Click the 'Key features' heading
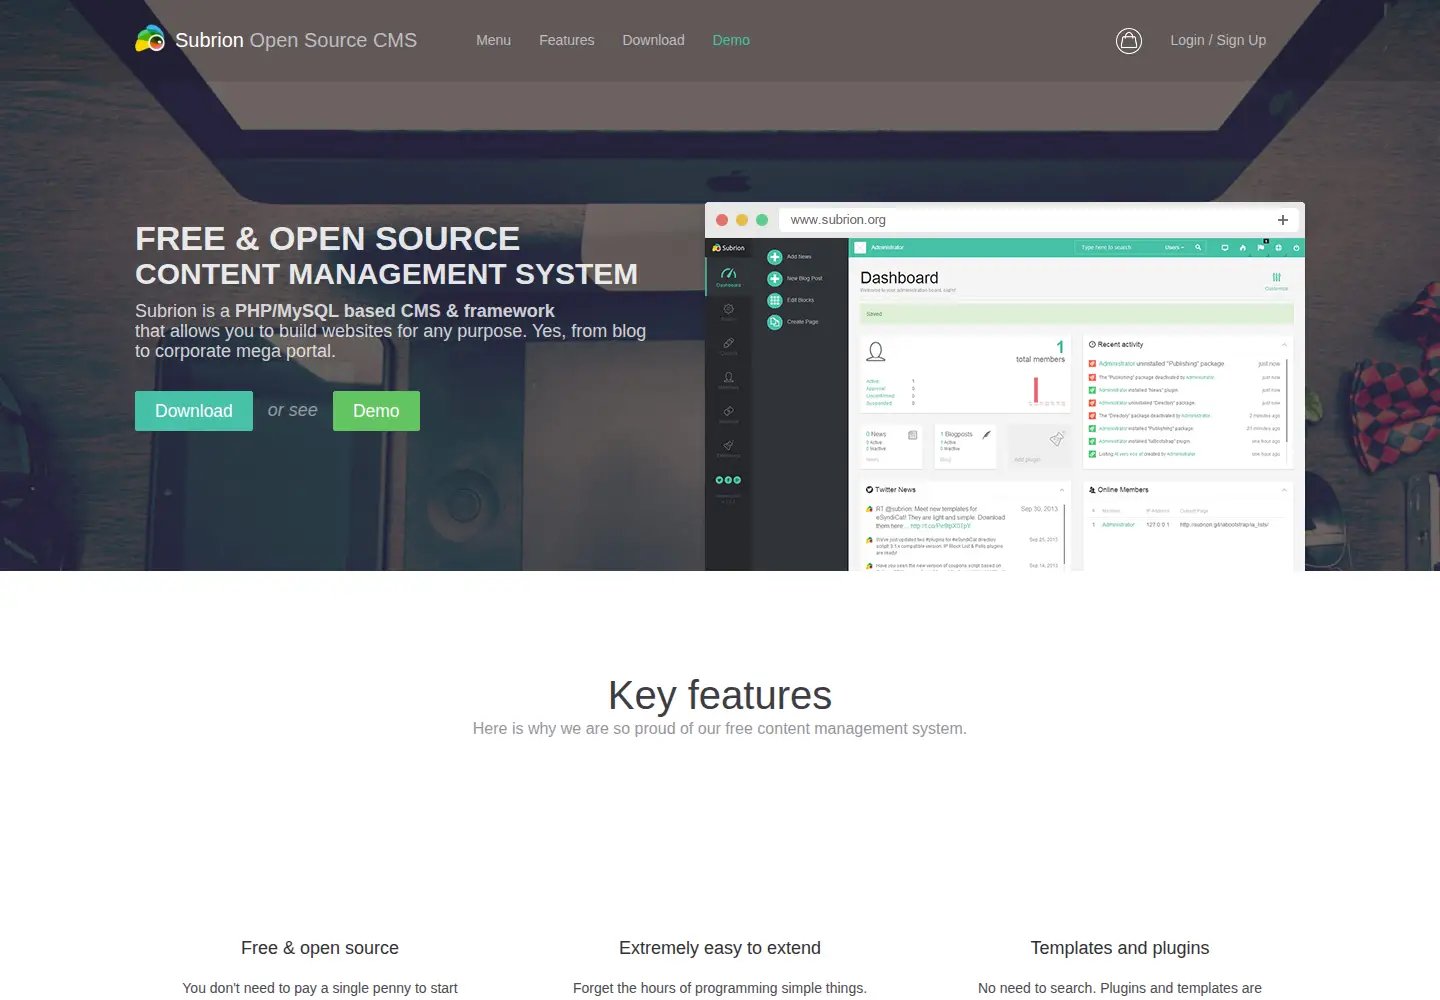Viewport: 1440px width, 1000px height. [x=720, y=695]
